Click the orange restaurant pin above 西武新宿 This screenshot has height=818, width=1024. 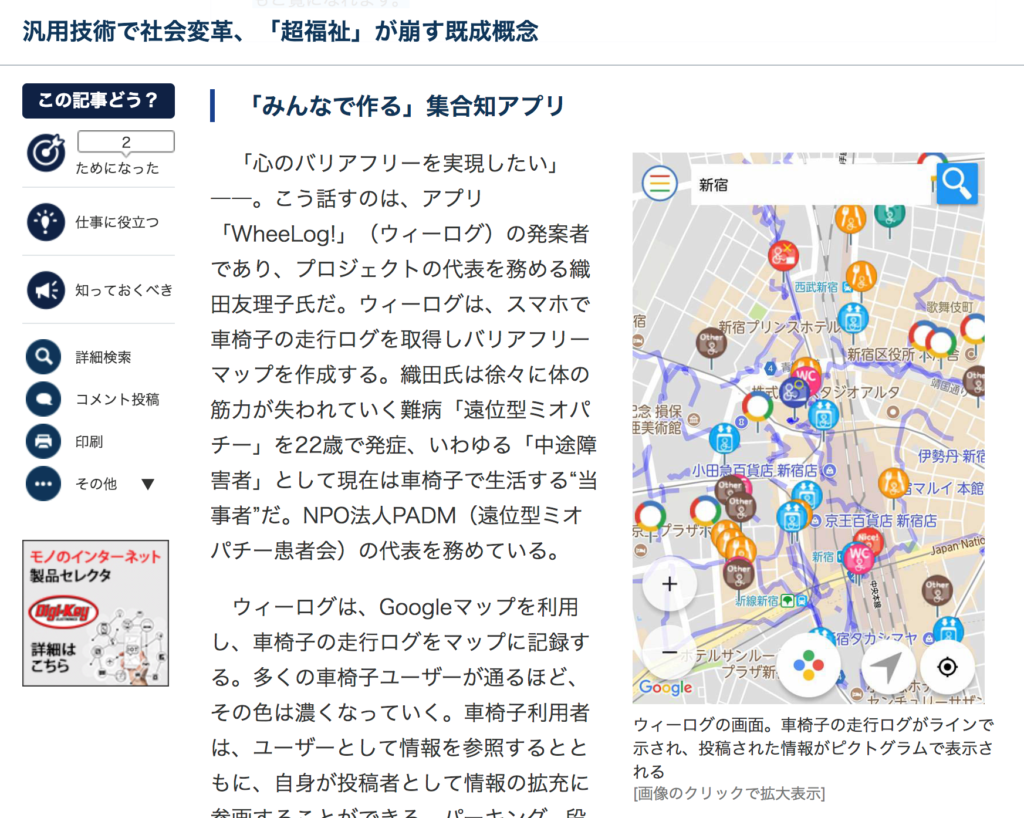[861, 278]
